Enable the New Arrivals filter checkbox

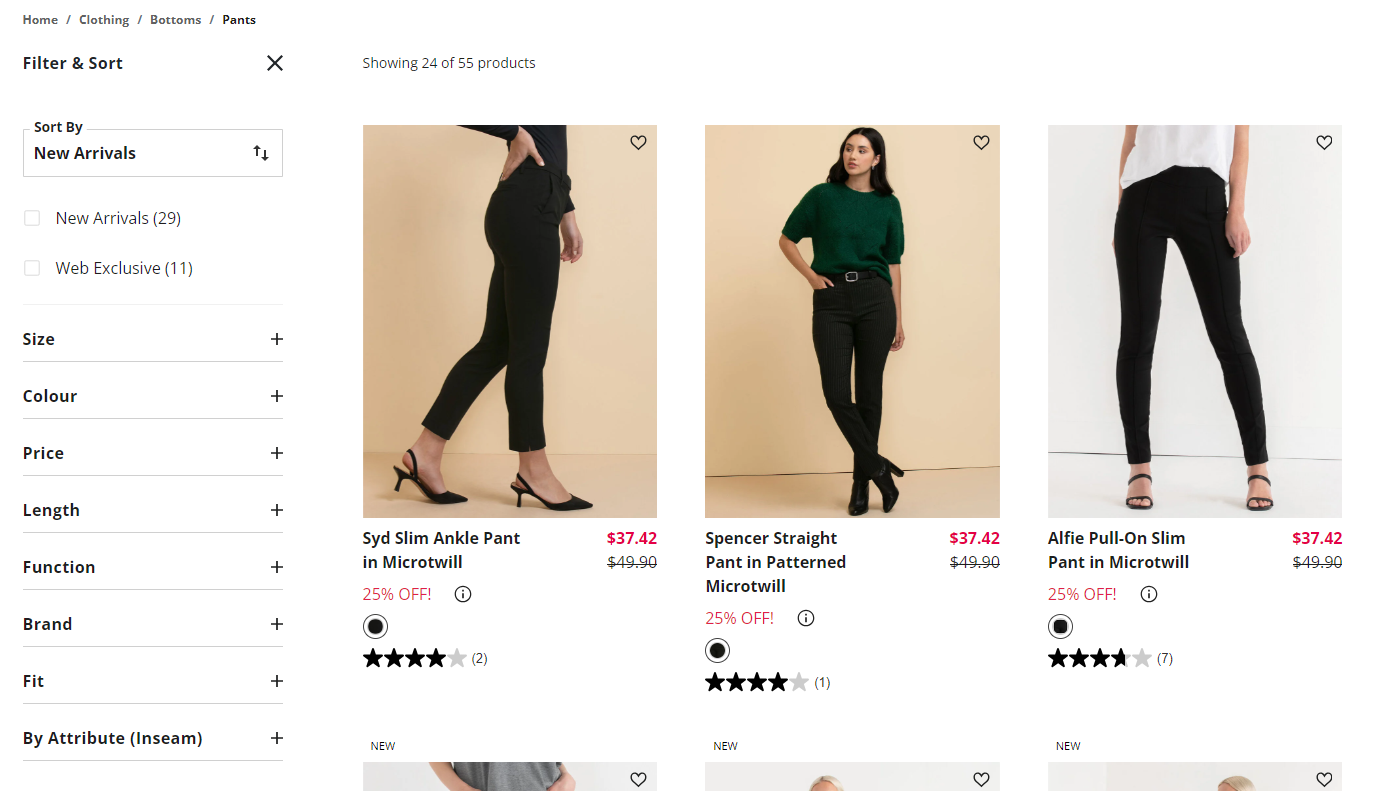(32, 217)
